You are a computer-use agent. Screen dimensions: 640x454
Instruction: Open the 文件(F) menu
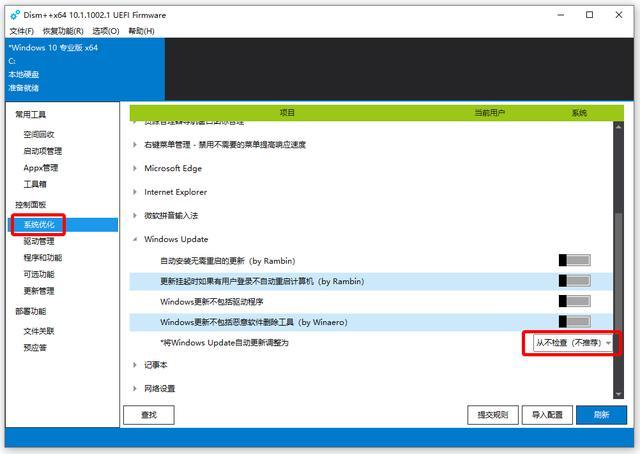(x=22, y=31)
